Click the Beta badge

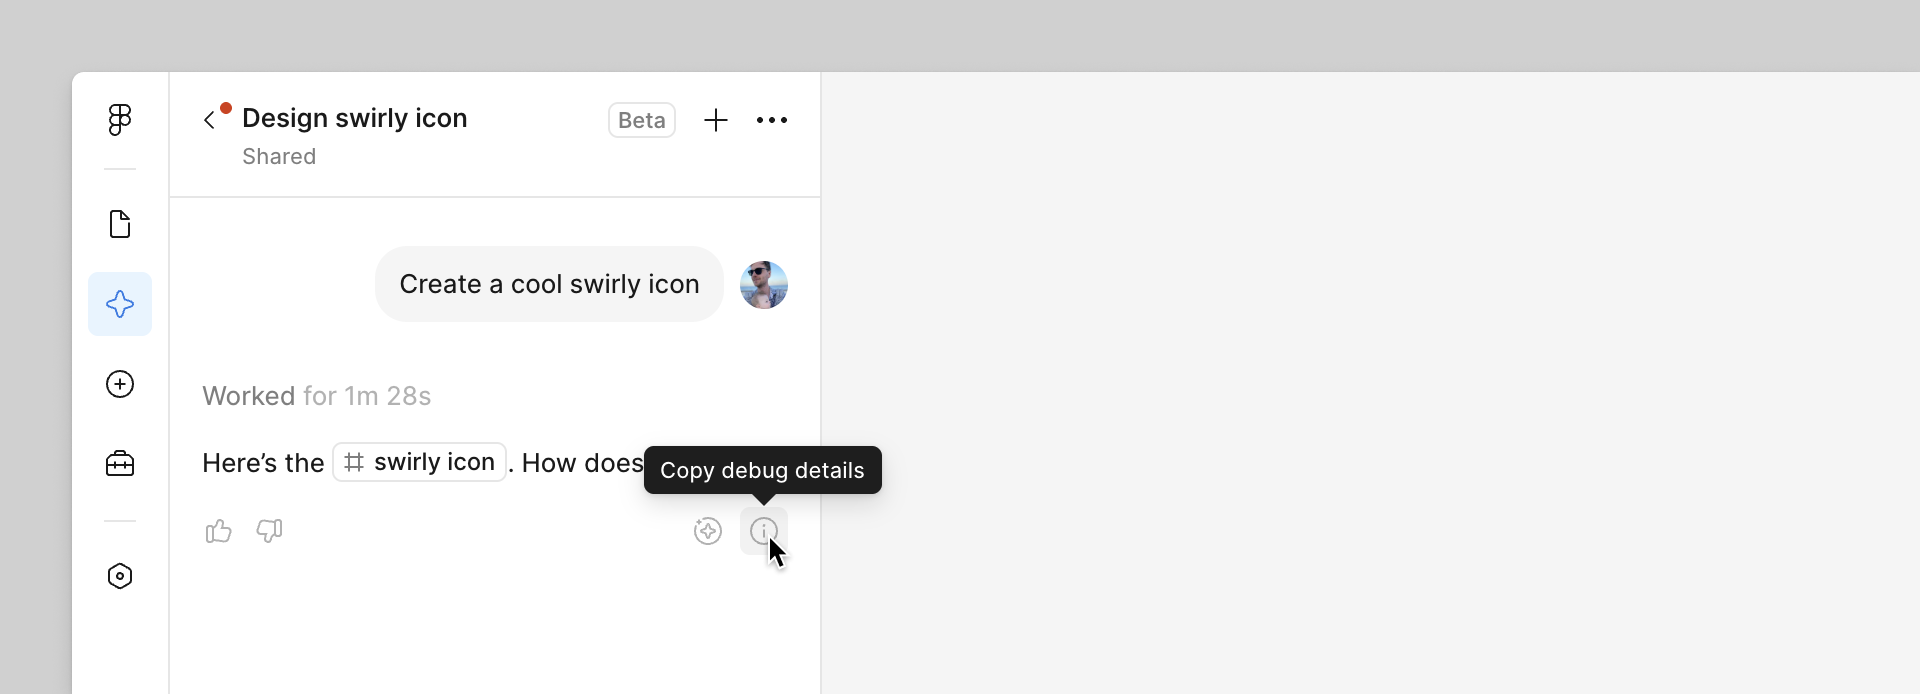coord(642,120)
